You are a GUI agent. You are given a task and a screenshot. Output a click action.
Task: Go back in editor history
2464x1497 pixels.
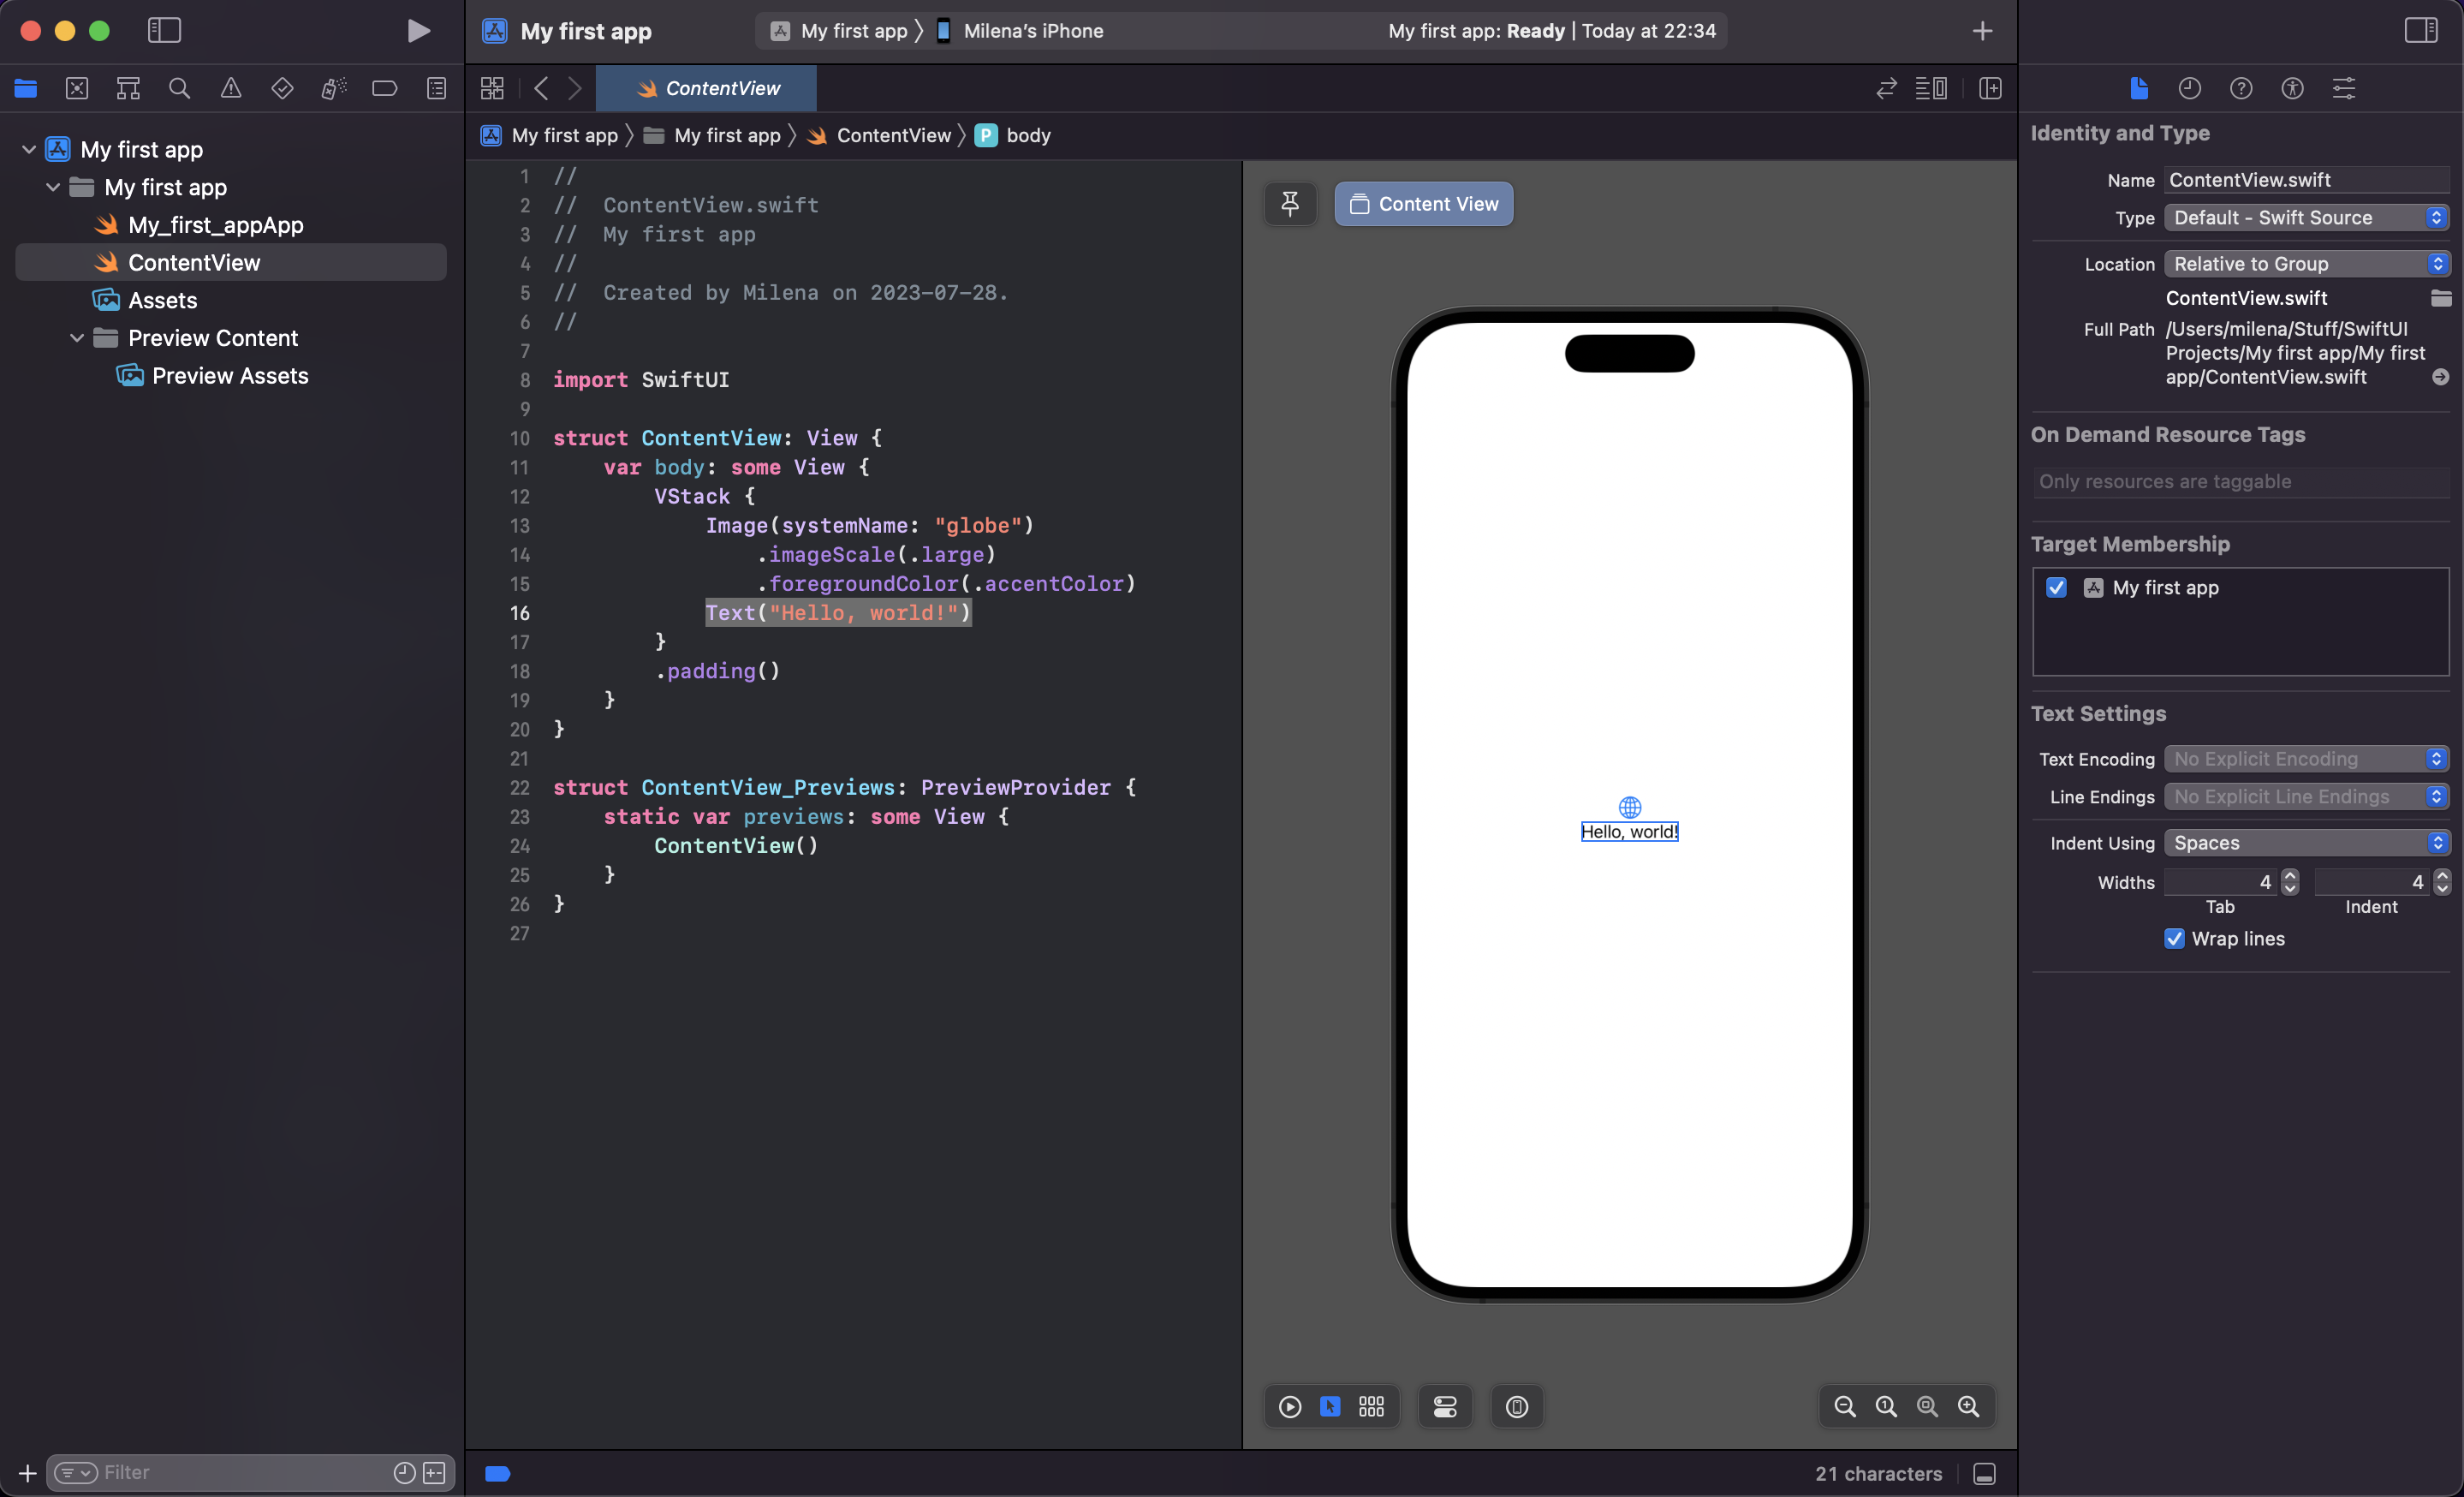click(x=541, y=88)
